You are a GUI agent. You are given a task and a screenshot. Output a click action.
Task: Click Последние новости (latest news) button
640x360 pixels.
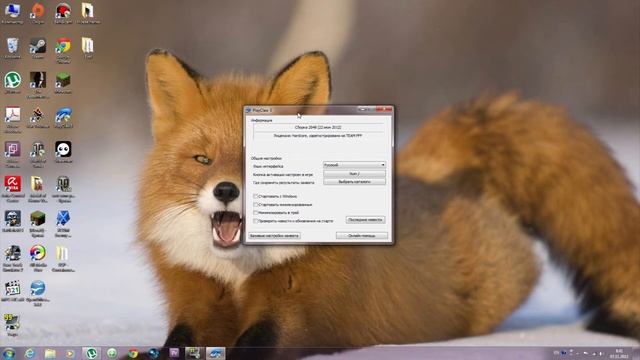(365, 220)
